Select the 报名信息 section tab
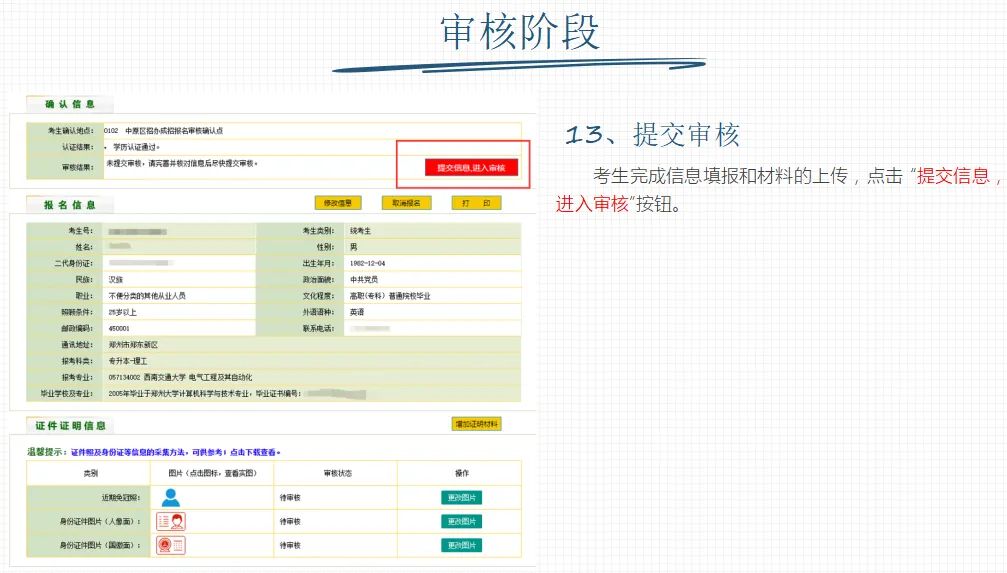The height and width of the screenshot is (573, 1007). [x=70, y=205]
